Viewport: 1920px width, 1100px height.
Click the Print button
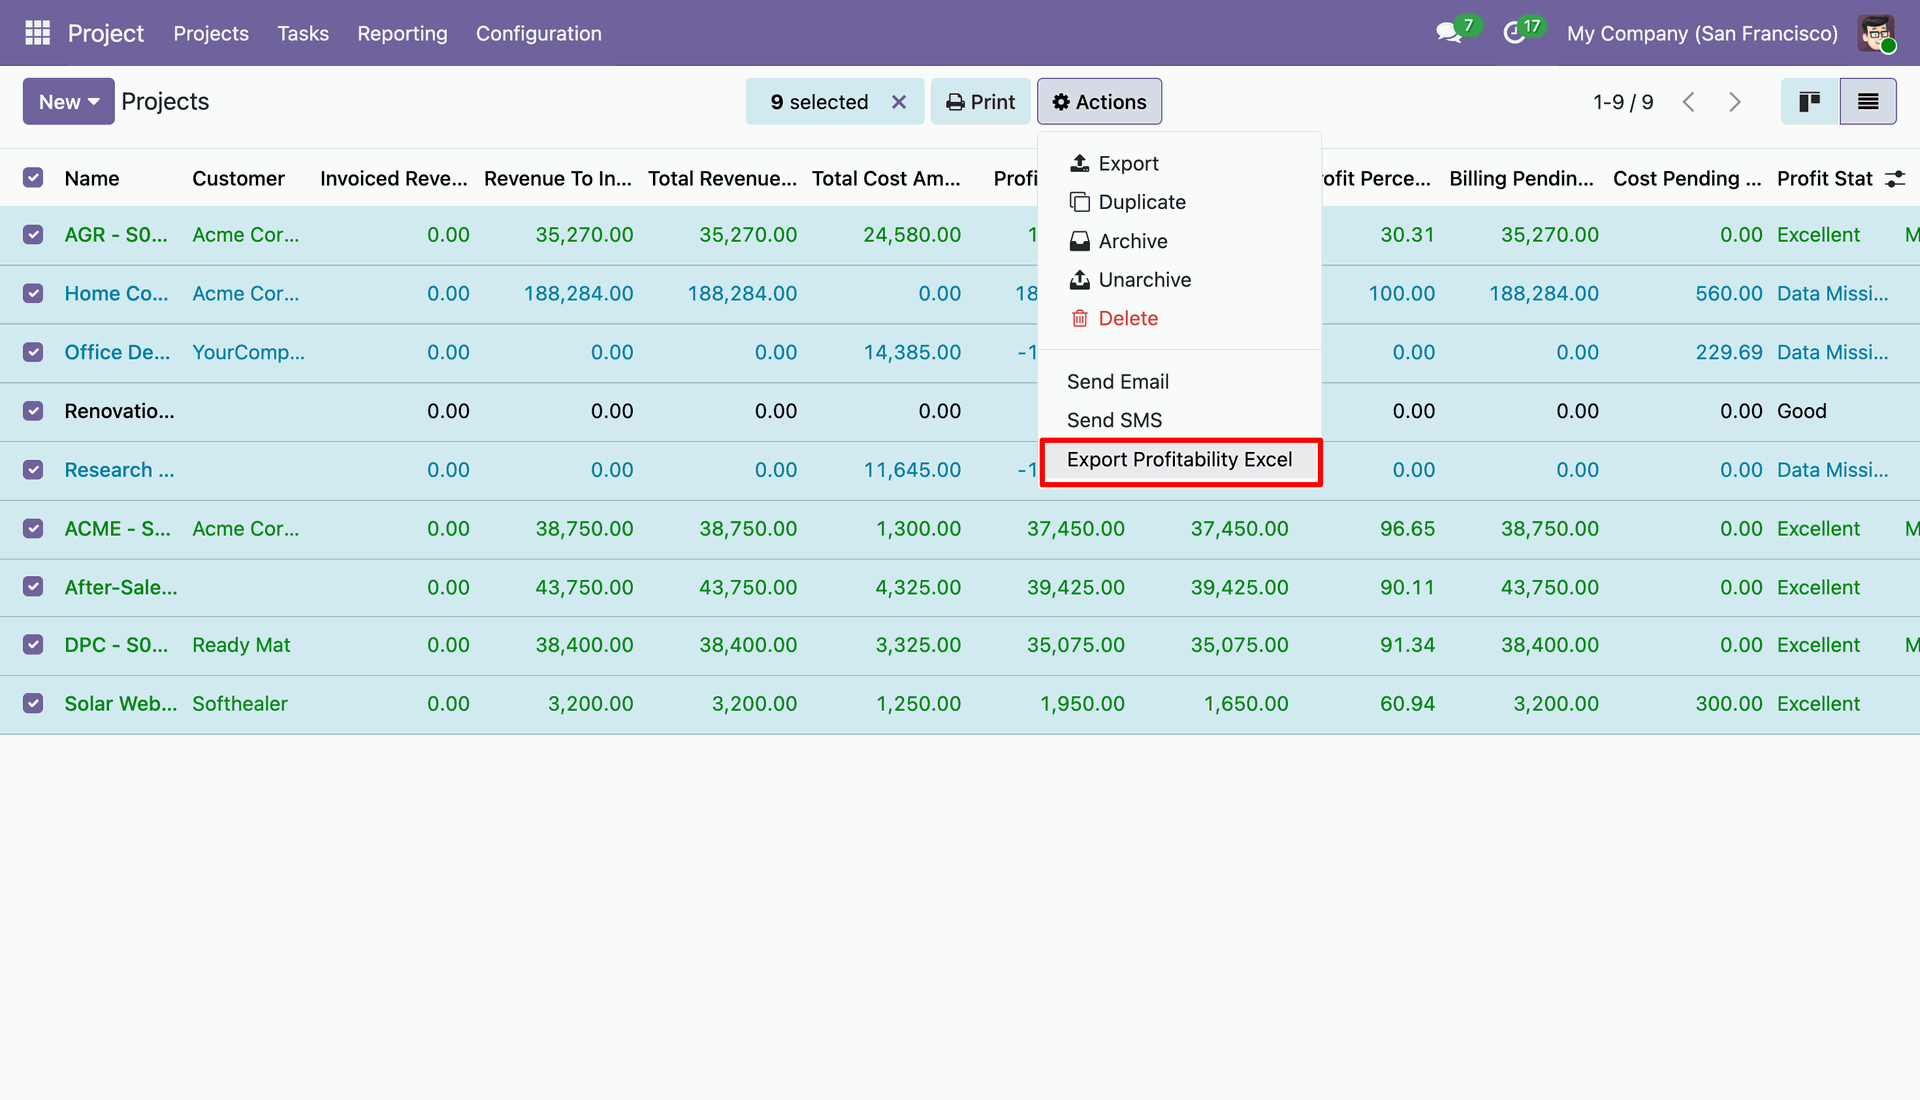click(x=980, y=102)
